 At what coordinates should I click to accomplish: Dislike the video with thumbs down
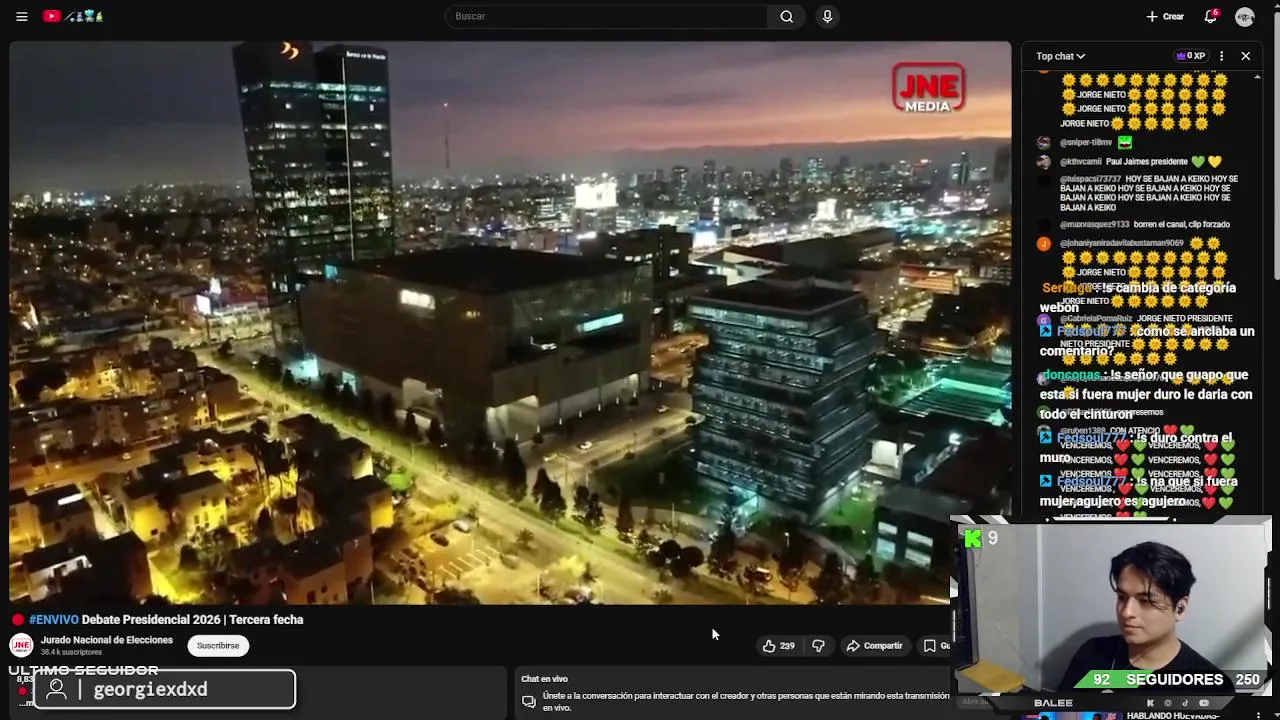click(818, 646)
